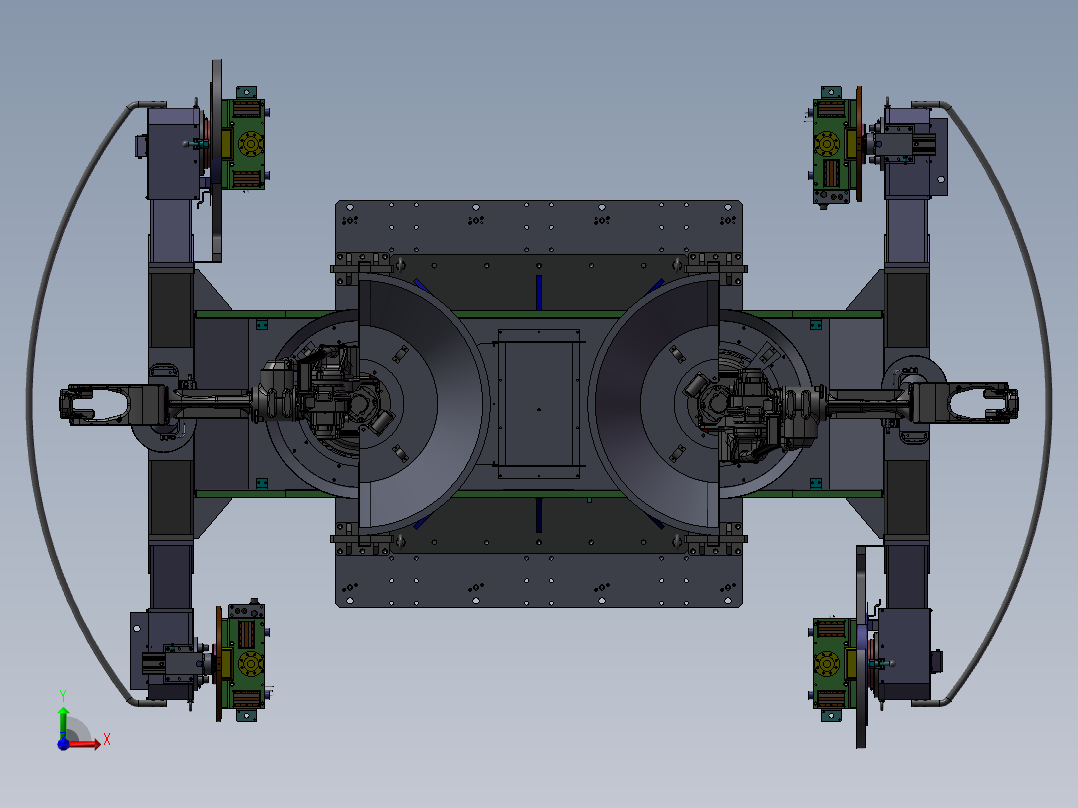This screenshot has width=1078, height=808.
Task: Select the blue vertical strip at top center
Action: point(539,292)
